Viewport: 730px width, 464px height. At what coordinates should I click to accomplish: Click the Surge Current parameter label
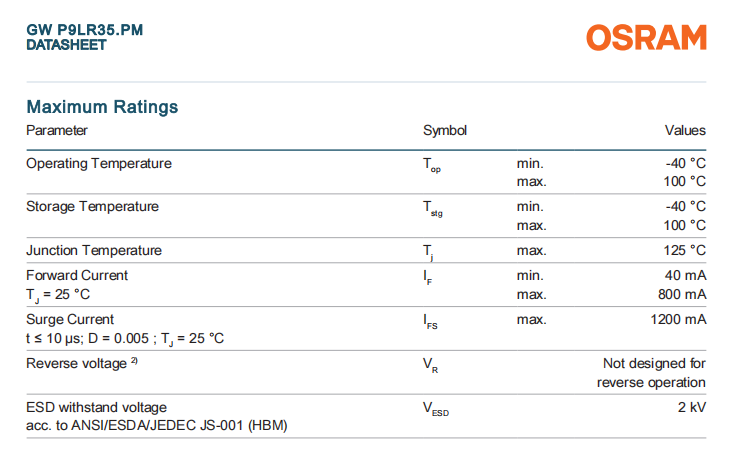[70, 319]
